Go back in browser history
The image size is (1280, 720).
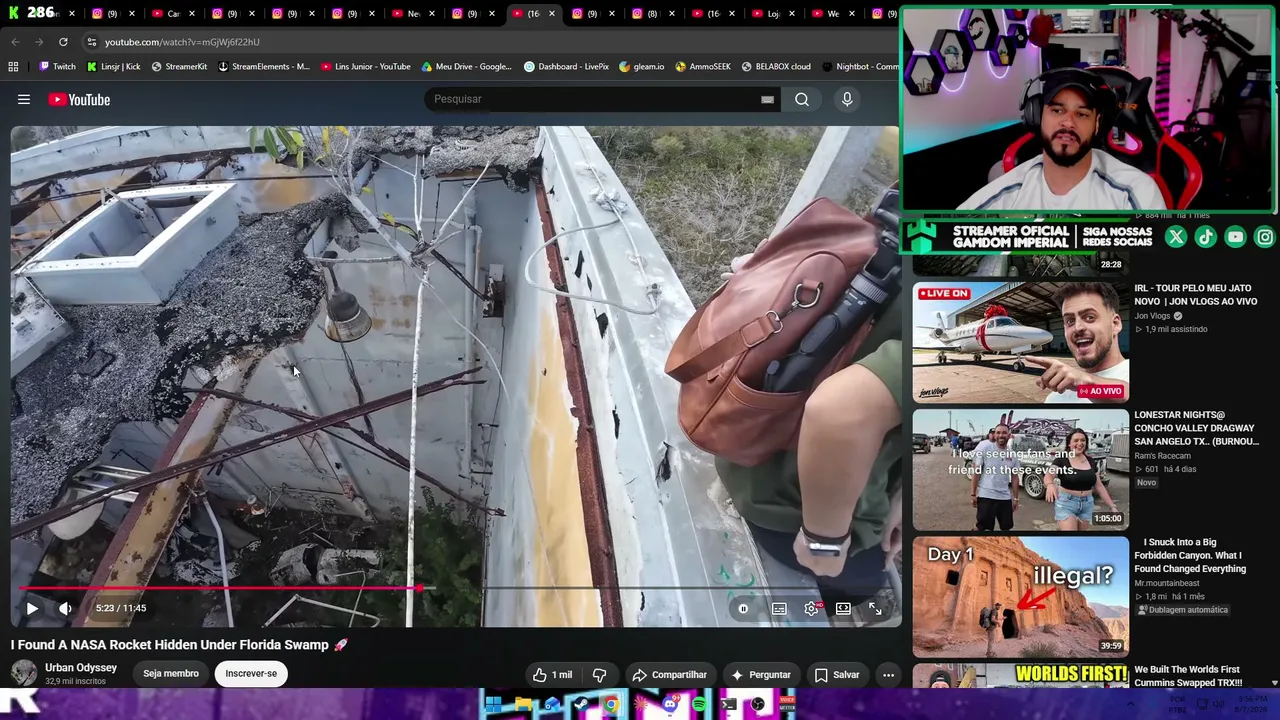coord(15,42)
